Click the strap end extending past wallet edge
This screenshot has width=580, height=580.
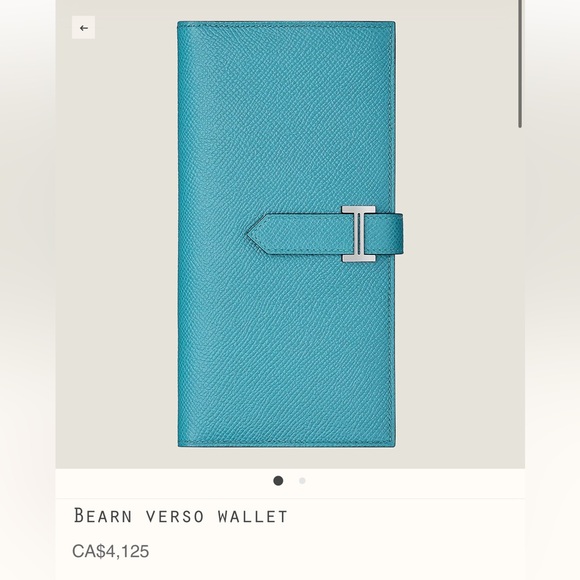(x=400, y=234)
